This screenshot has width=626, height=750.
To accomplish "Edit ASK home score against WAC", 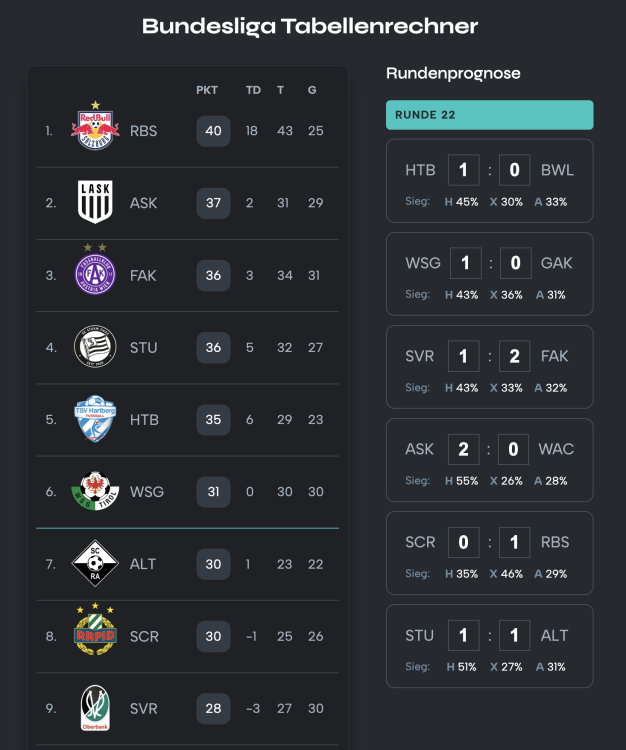I will click(463, 449).
